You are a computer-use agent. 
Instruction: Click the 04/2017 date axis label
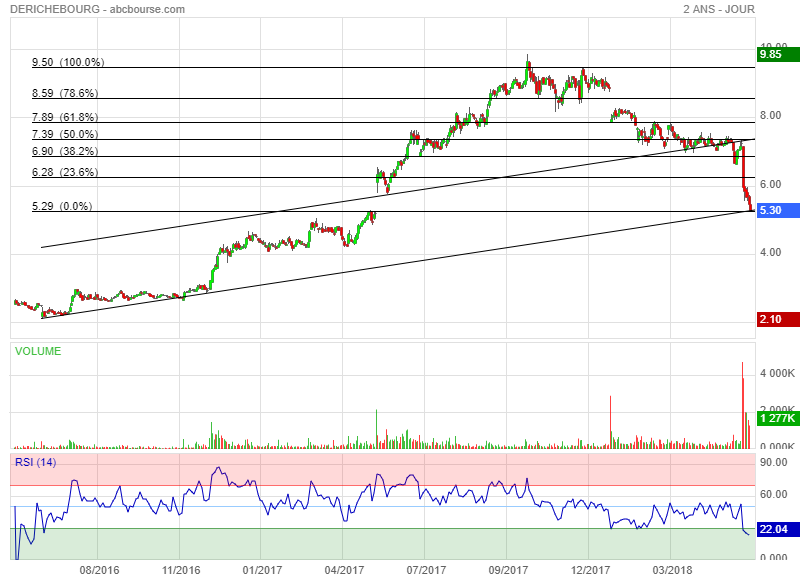click(344, 570)
